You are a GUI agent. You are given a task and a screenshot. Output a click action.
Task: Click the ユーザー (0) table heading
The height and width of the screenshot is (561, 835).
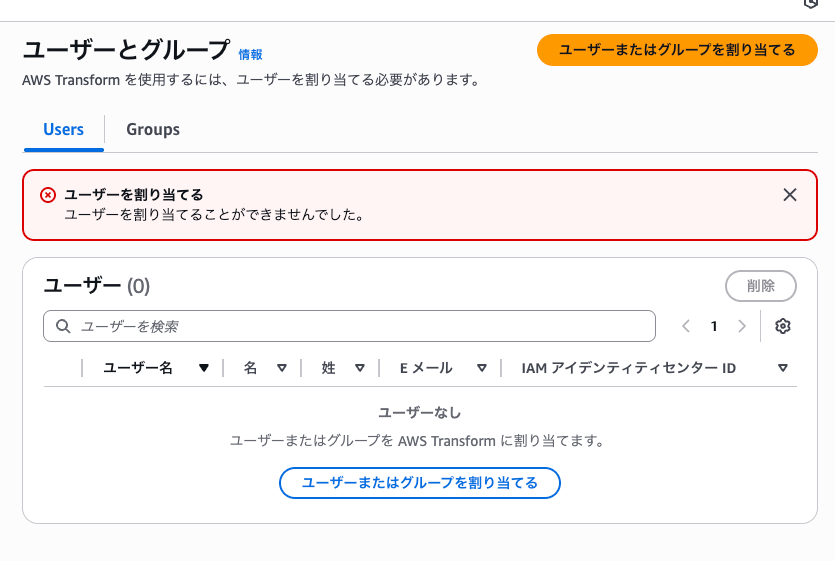point(96,286)
